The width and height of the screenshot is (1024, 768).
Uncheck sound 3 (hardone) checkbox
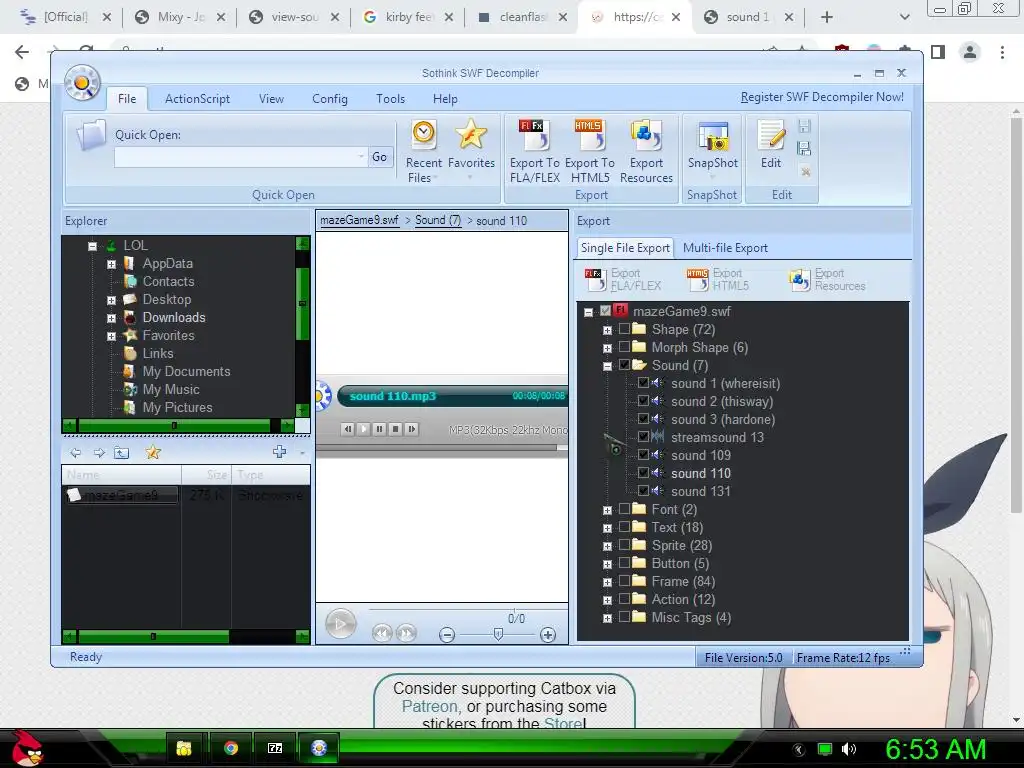[643, 419]
